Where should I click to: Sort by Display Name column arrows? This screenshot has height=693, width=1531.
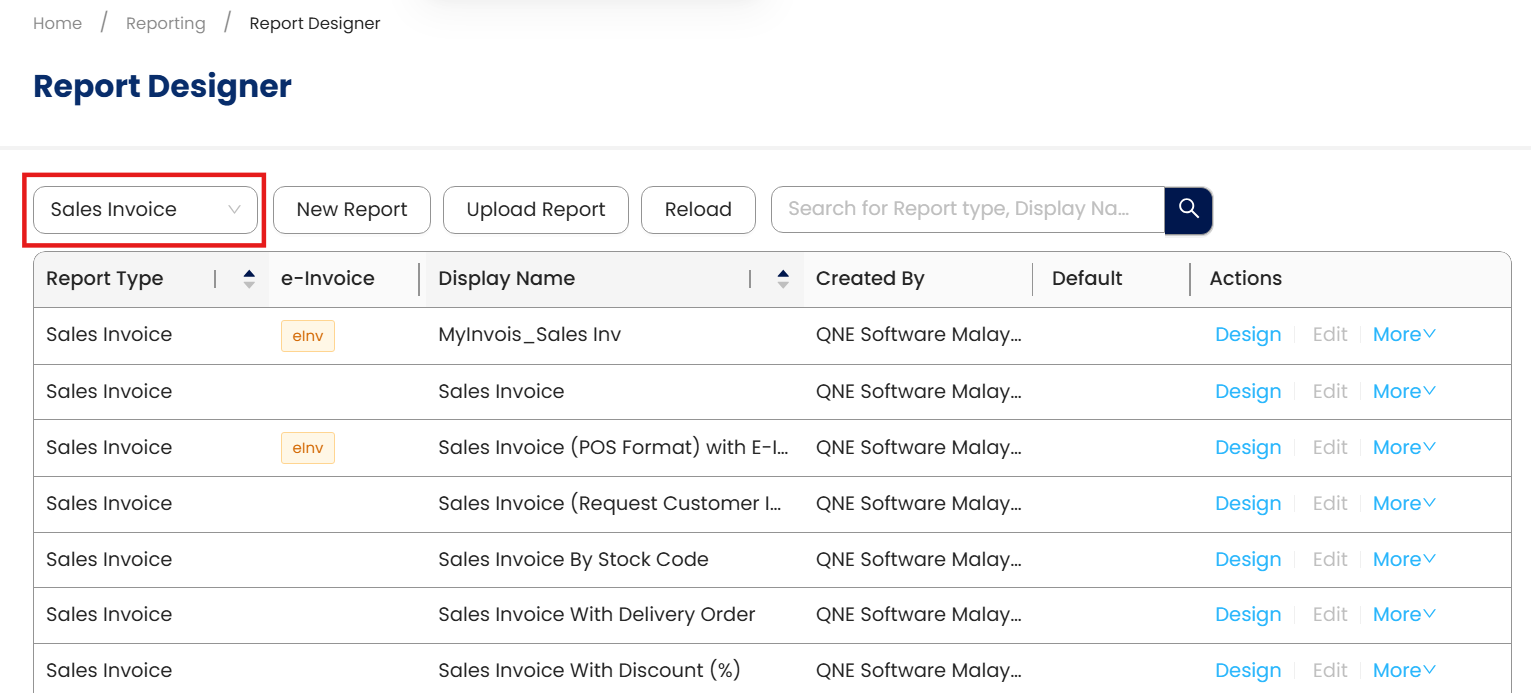tap(783, 279)
